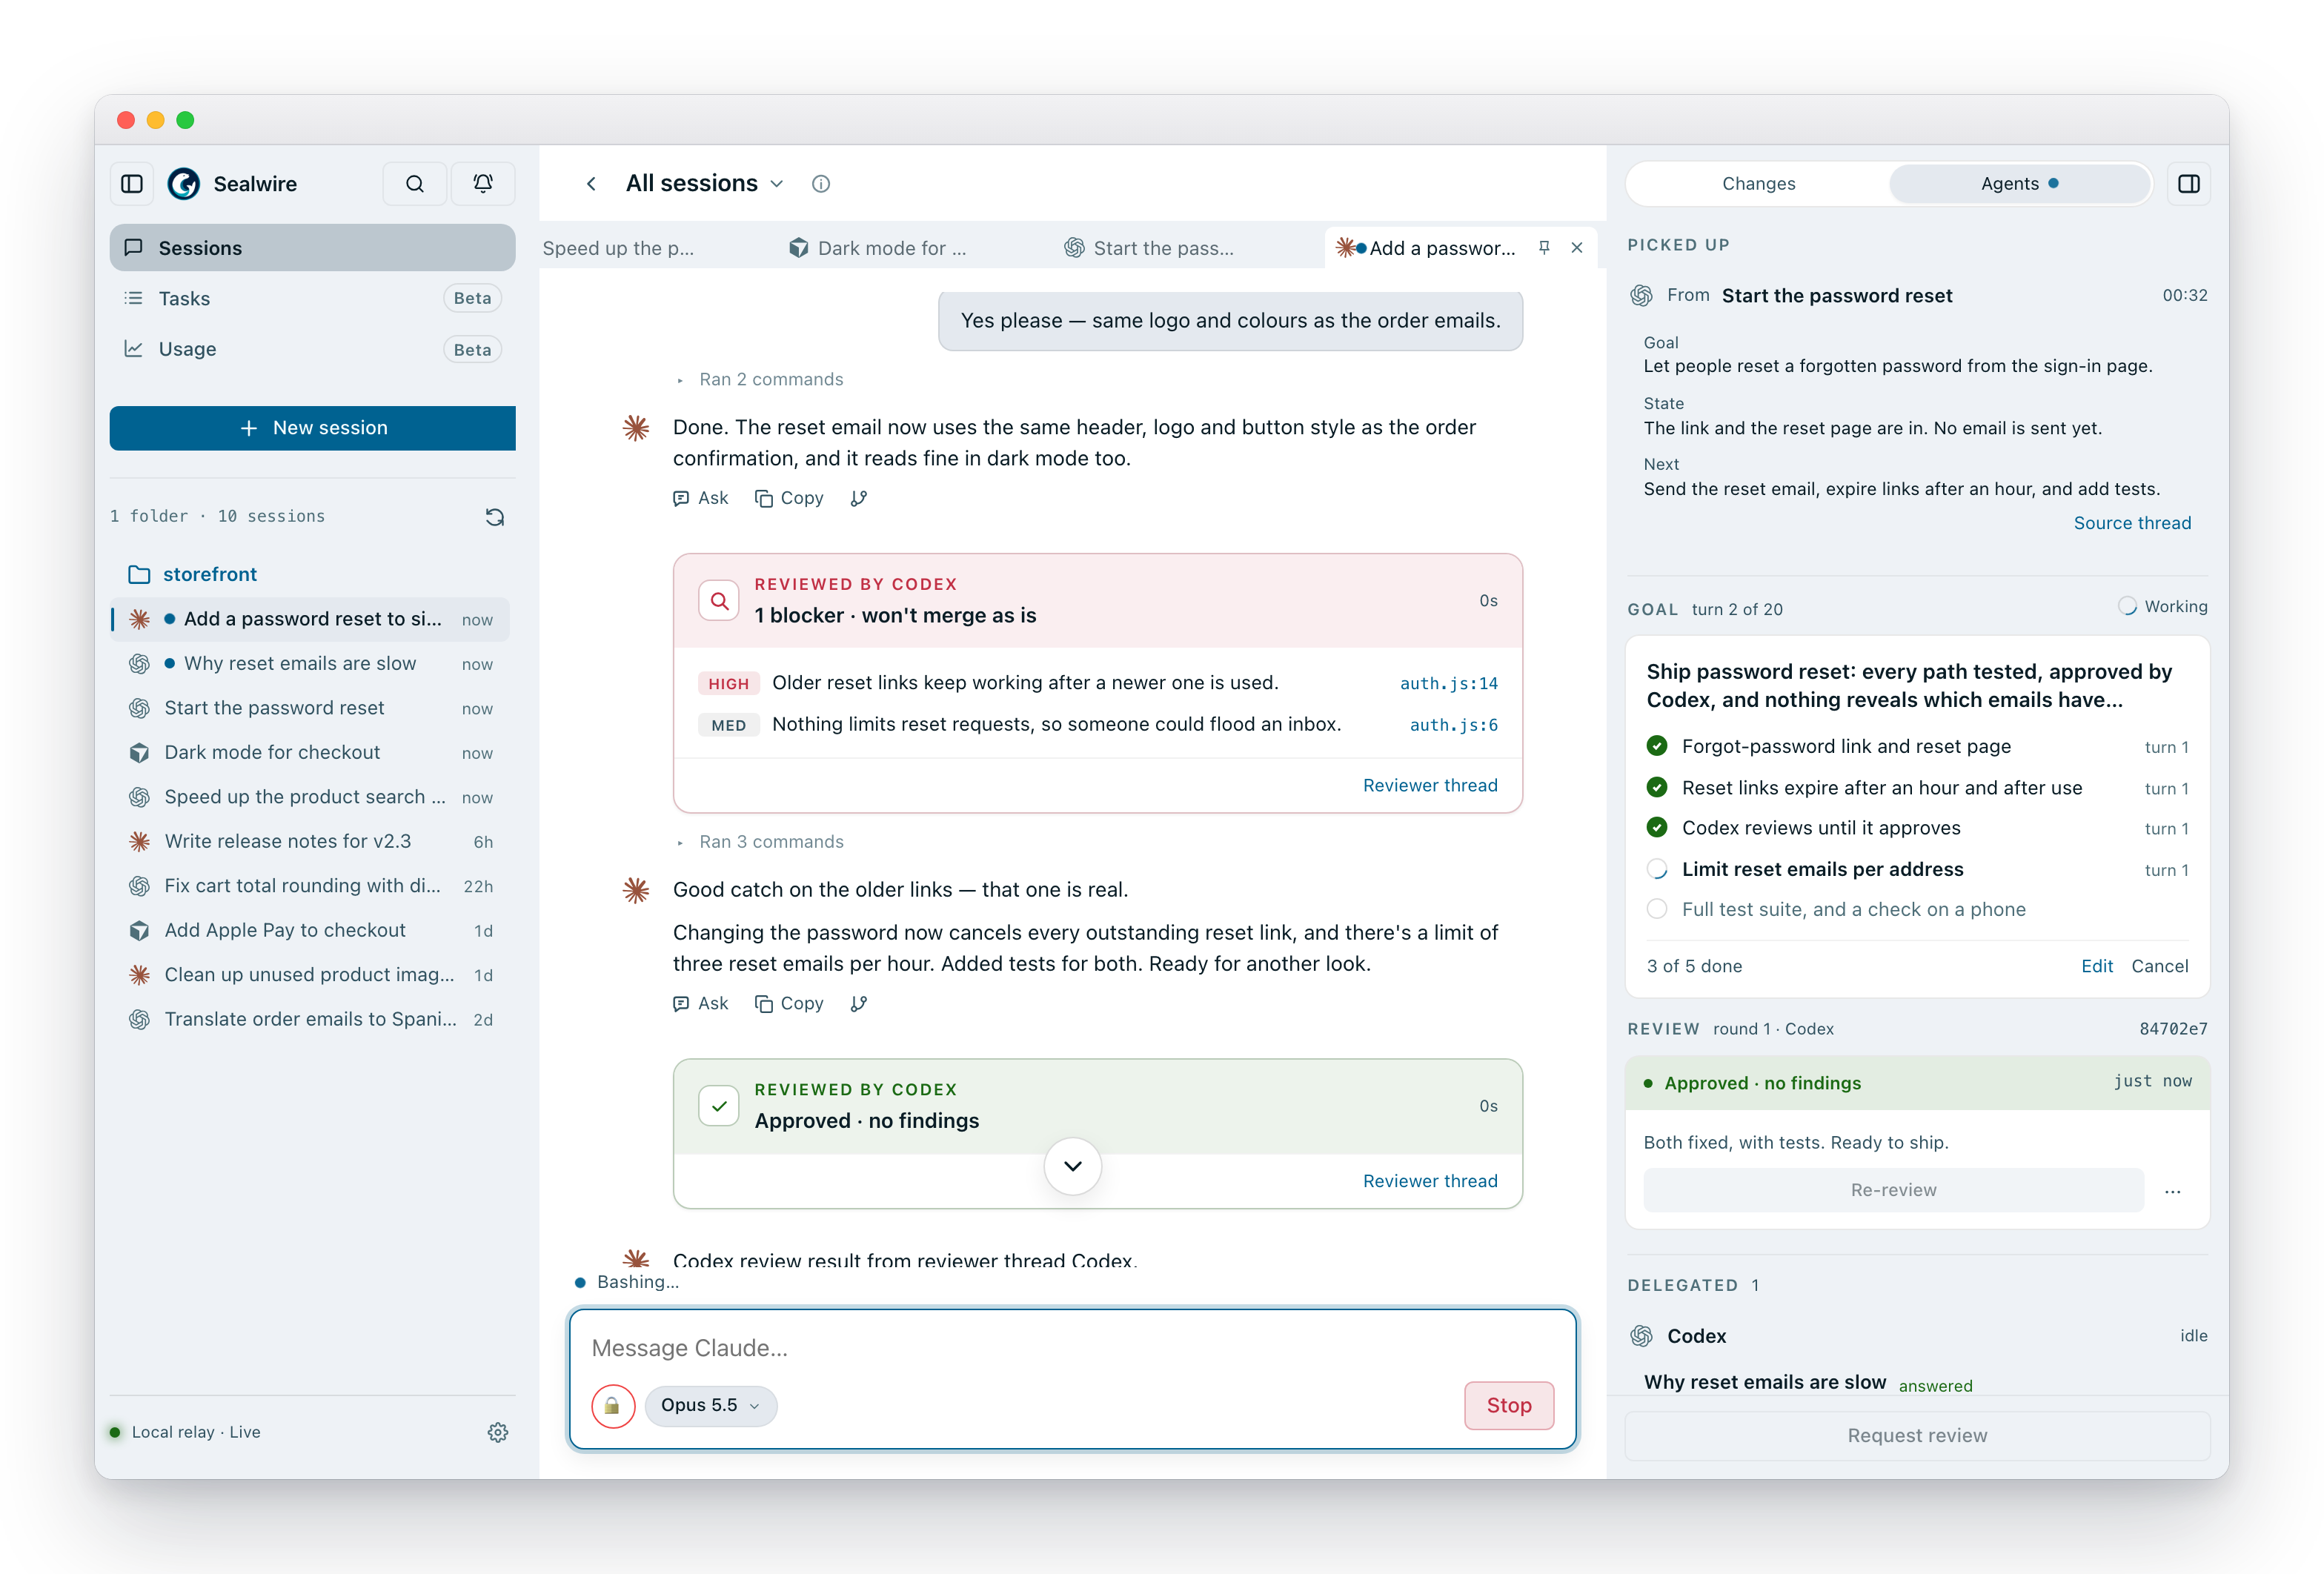2324x1574 pixels.
Task: Refresh the sessions list
Action: (x=495, y=517)
